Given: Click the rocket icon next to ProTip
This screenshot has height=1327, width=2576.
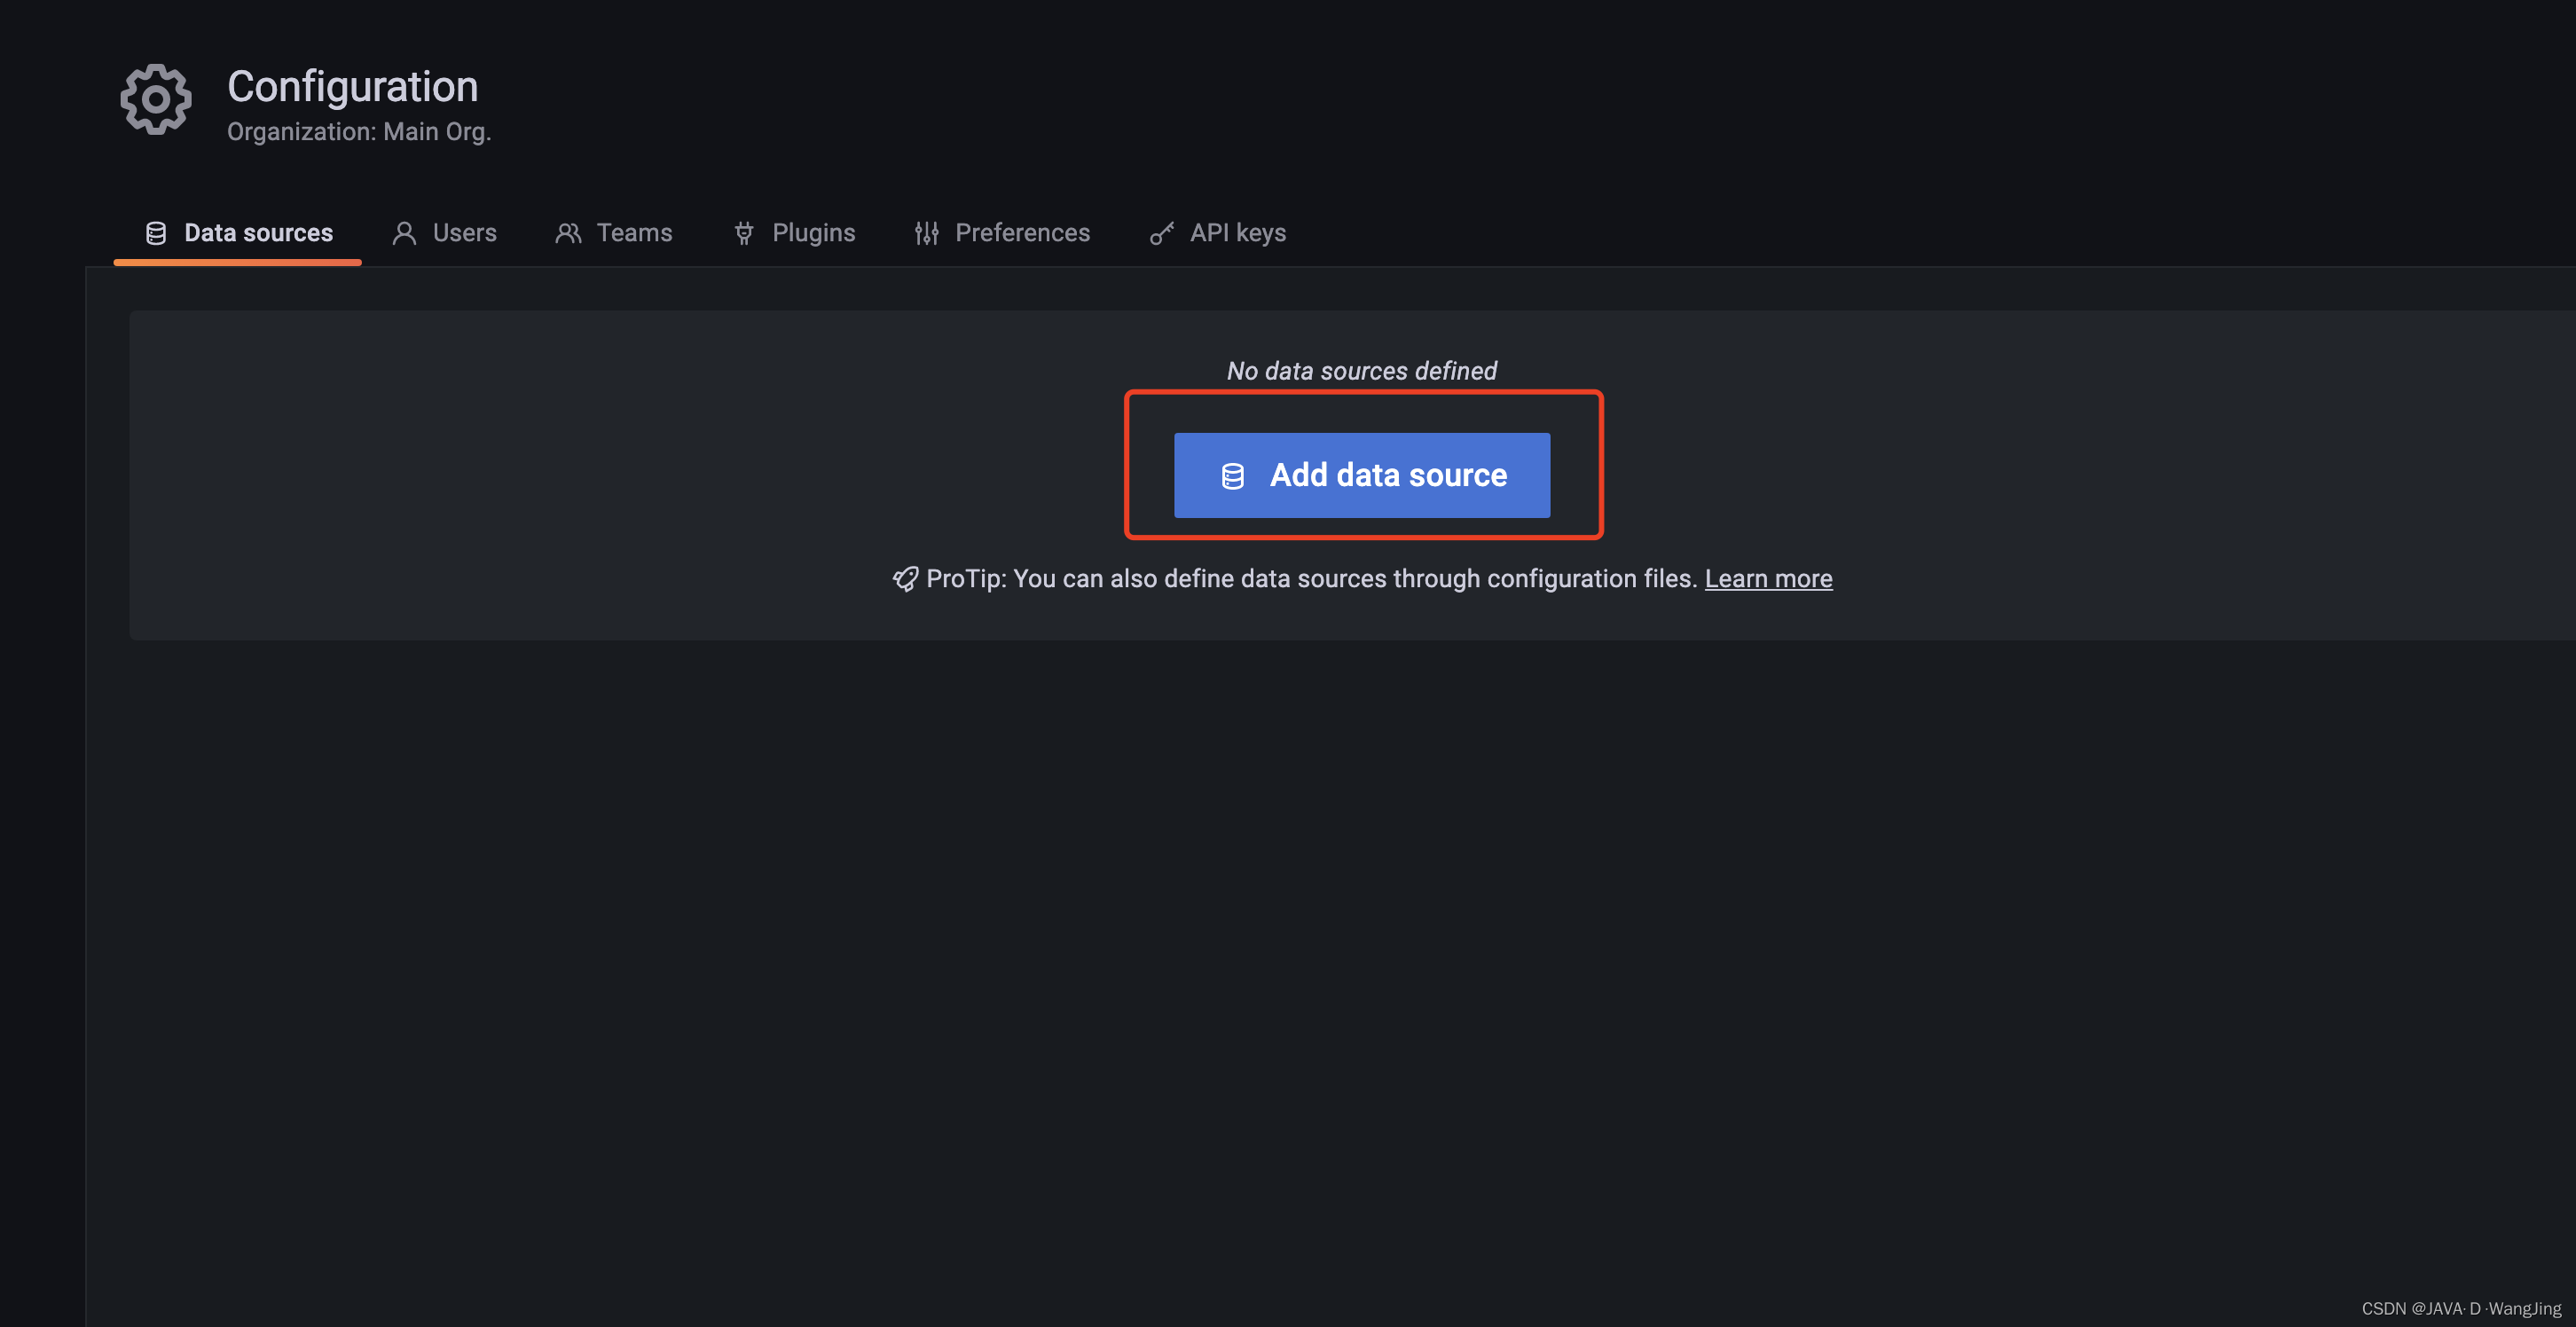Looking at the screenshot, I should pyautogui.click(x=905, y=579).
